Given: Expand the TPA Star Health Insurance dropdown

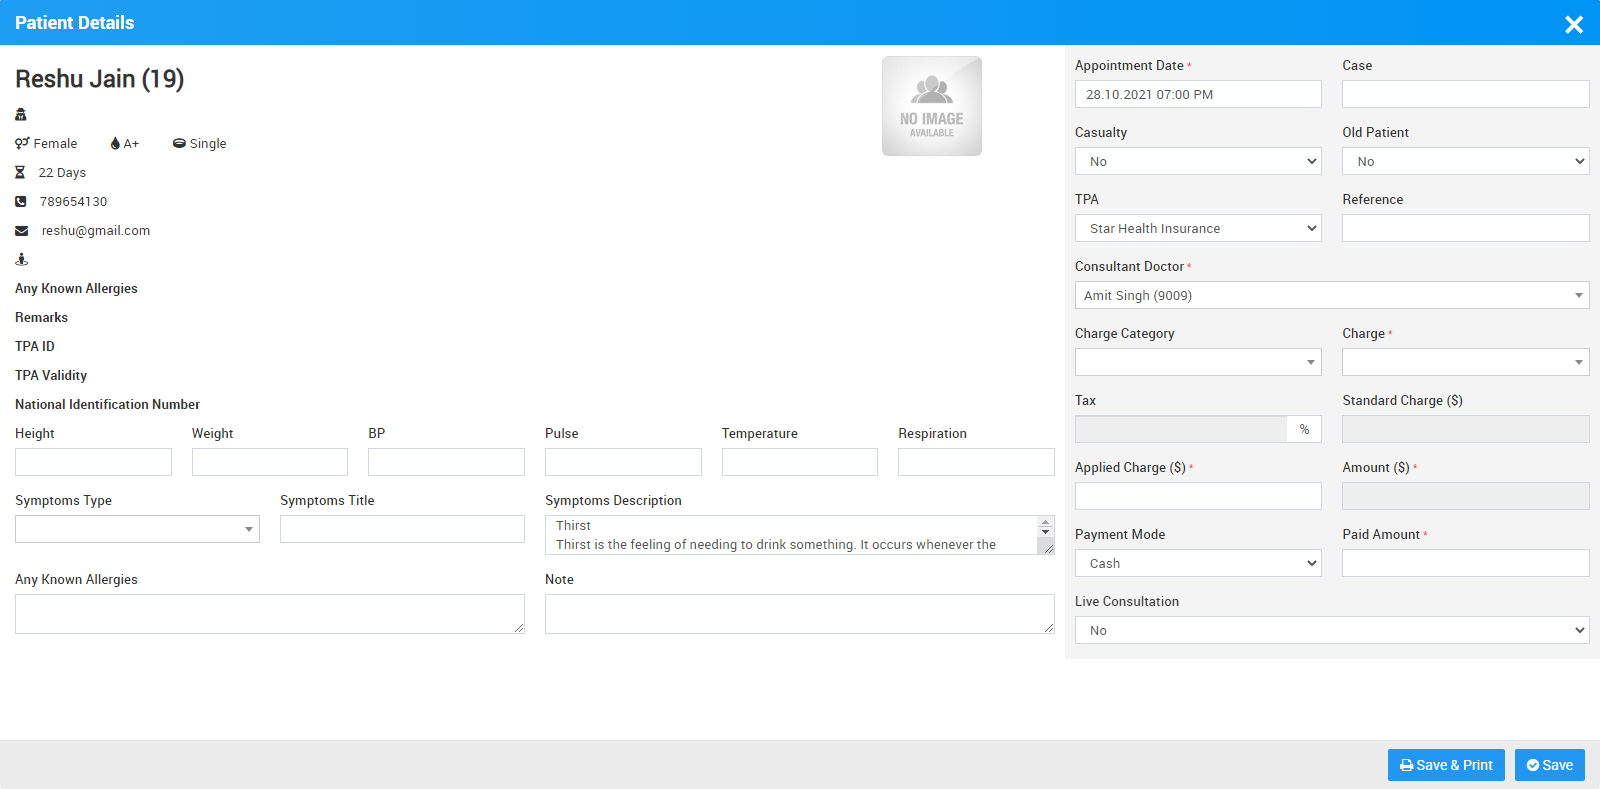Looking at the screenshot, I should (1197, 228).
